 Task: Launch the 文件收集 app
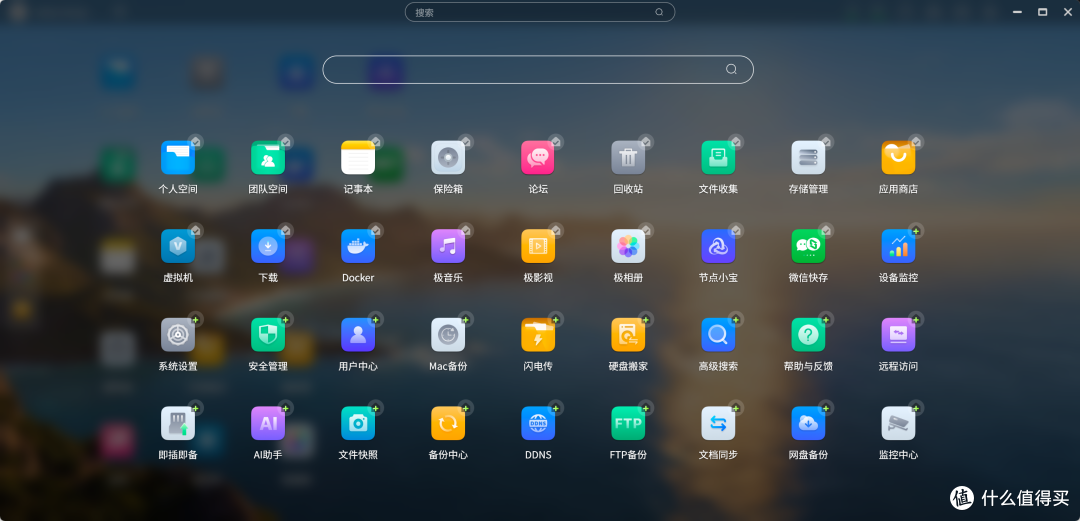point(718,158)
